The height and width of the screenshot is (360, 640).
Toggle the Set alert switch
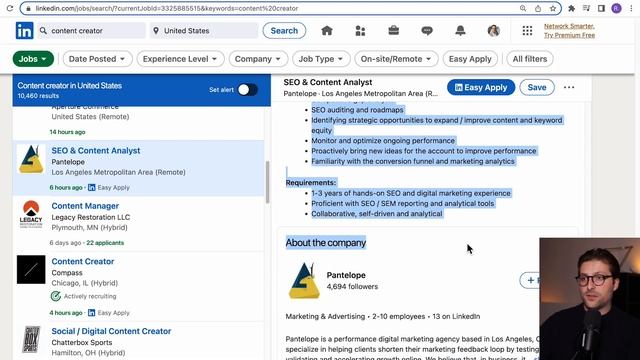point(248,90)
